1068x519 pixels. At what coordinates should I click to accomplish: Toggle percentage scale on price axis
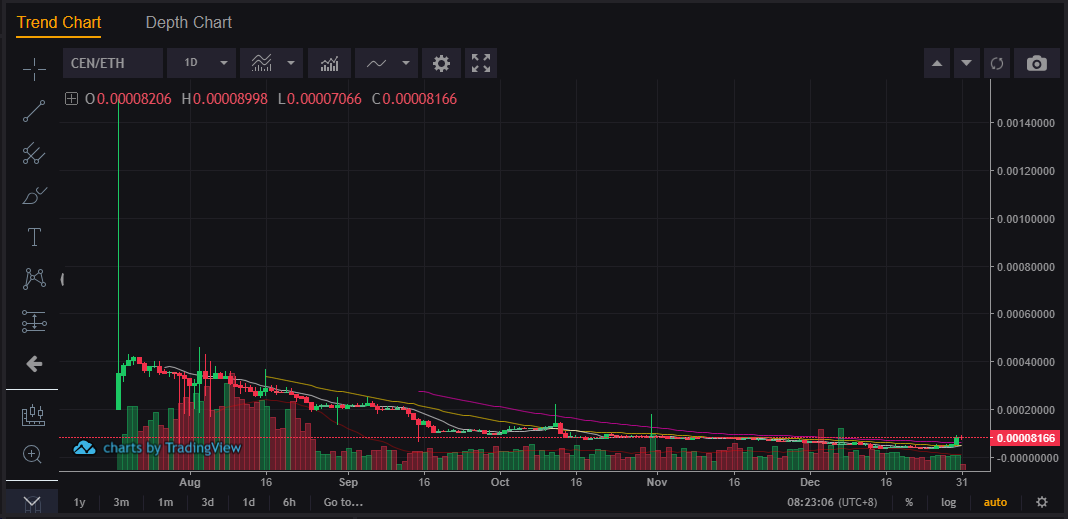point(909,502)
